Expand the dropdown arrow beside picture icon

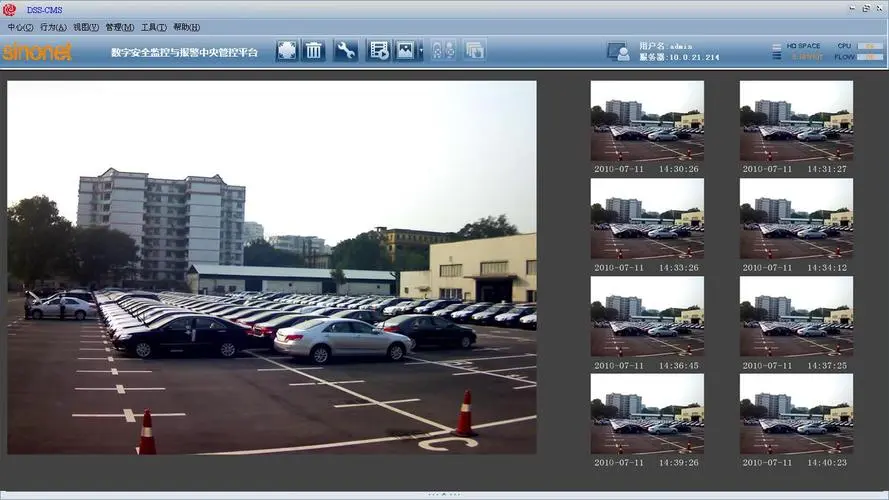click(421, 50)
